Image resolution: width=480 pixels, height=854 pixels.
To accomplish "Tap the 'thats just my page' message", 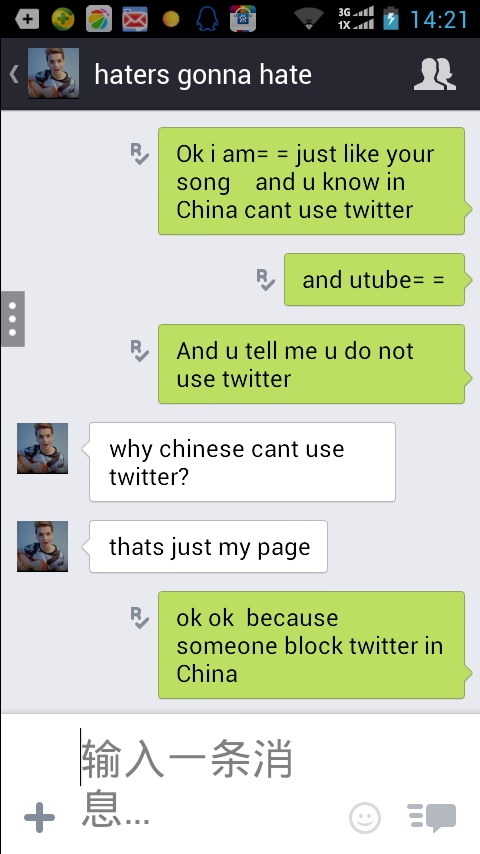I will pos(208,546).
